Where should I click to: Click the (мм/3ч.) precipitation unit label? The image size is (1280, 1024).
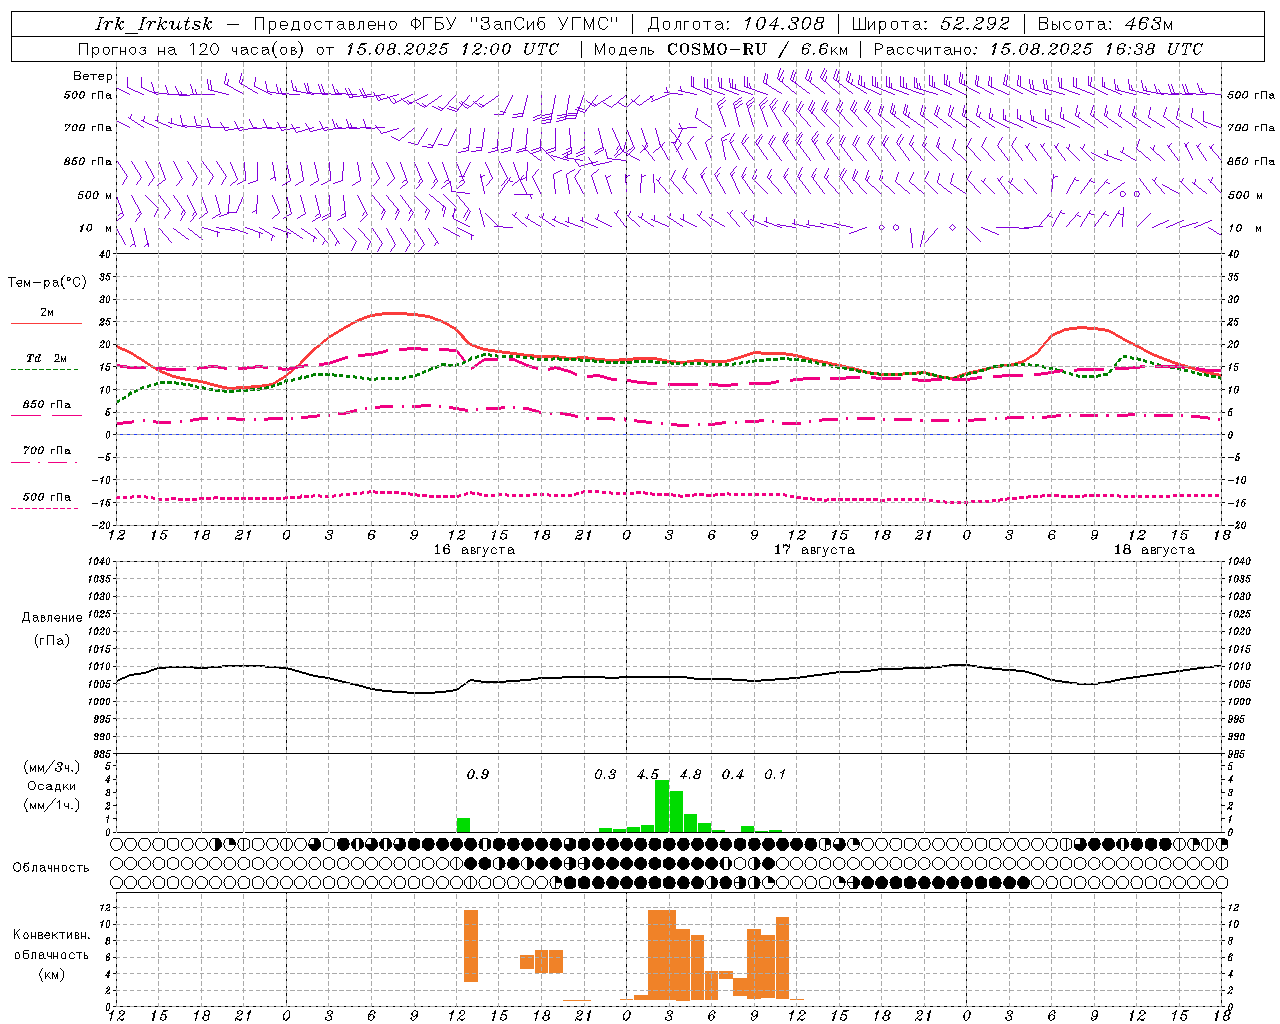point(51,767)
